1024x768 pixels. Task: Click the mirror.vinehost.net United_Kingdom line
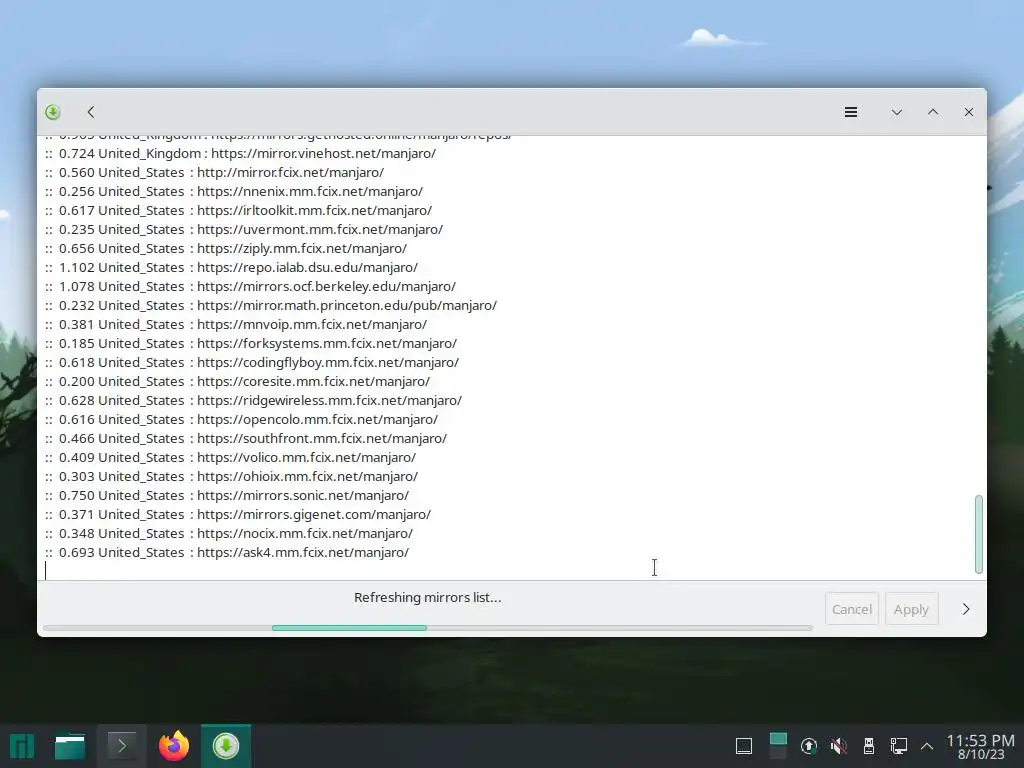[240, 153]
